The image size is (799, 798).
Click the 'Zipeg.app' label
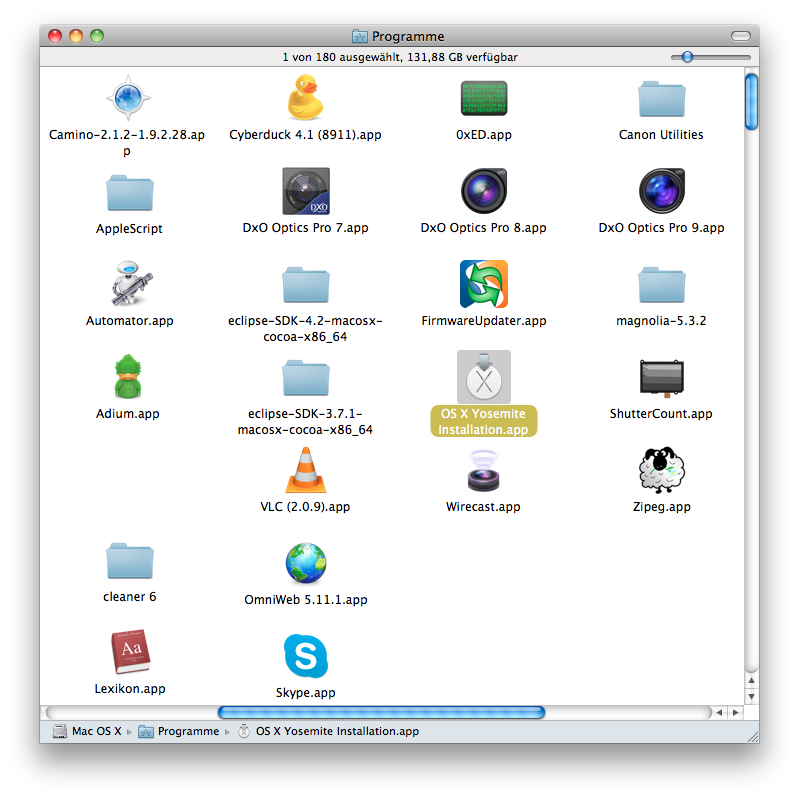pyautogui.click(x=661, y=507)
